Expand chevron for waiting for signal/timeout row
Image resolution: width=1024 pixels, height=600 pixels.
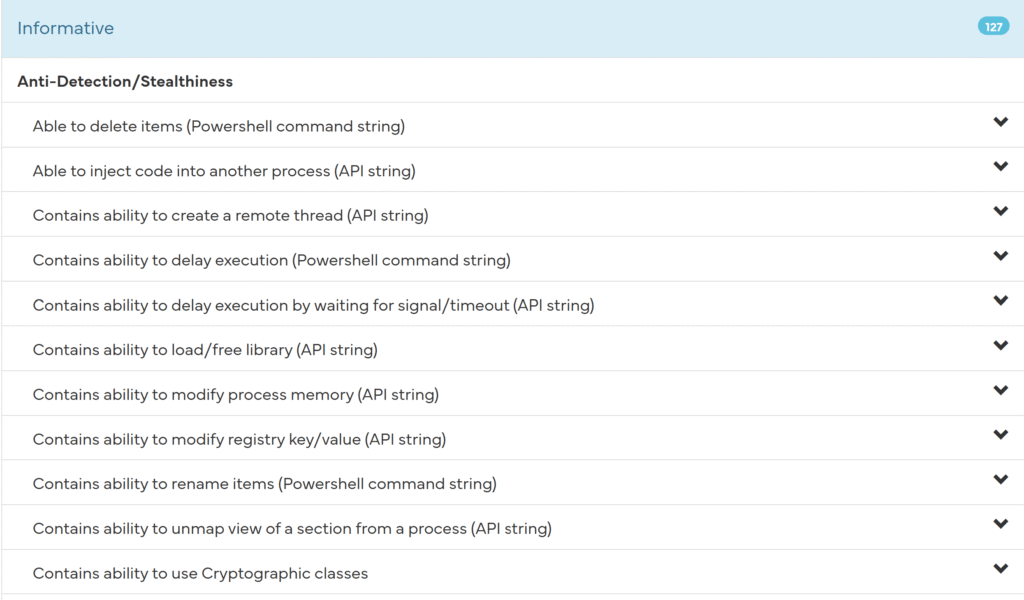click(1000, 301)
